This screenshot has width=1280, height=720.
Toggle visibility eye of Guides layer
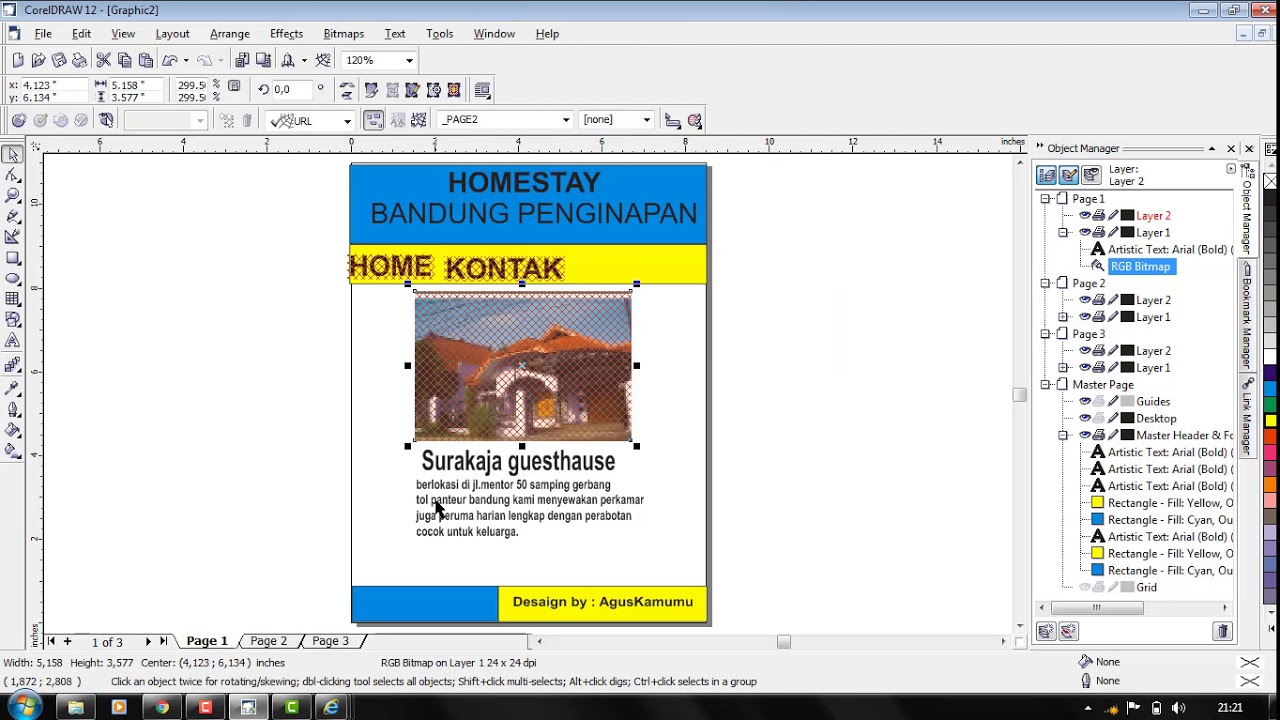(x=1084, y=402)
